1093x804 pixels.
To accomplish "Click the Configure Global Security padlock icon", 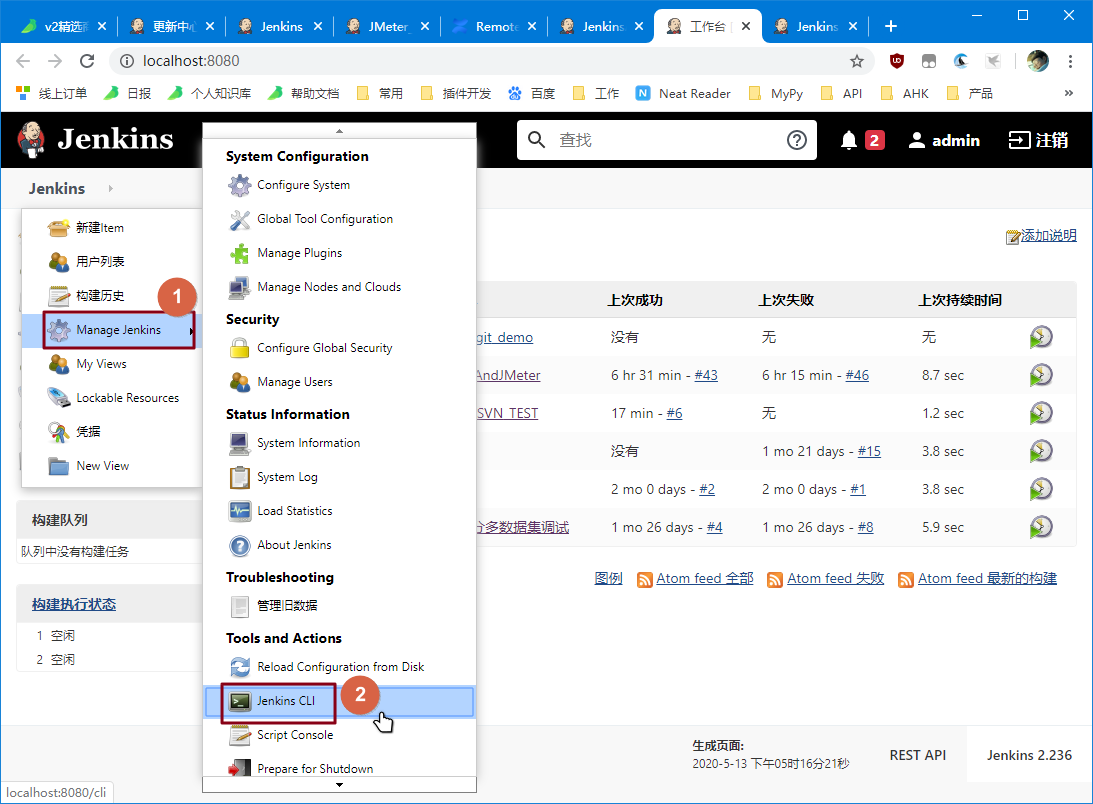I will coord(240,348).
